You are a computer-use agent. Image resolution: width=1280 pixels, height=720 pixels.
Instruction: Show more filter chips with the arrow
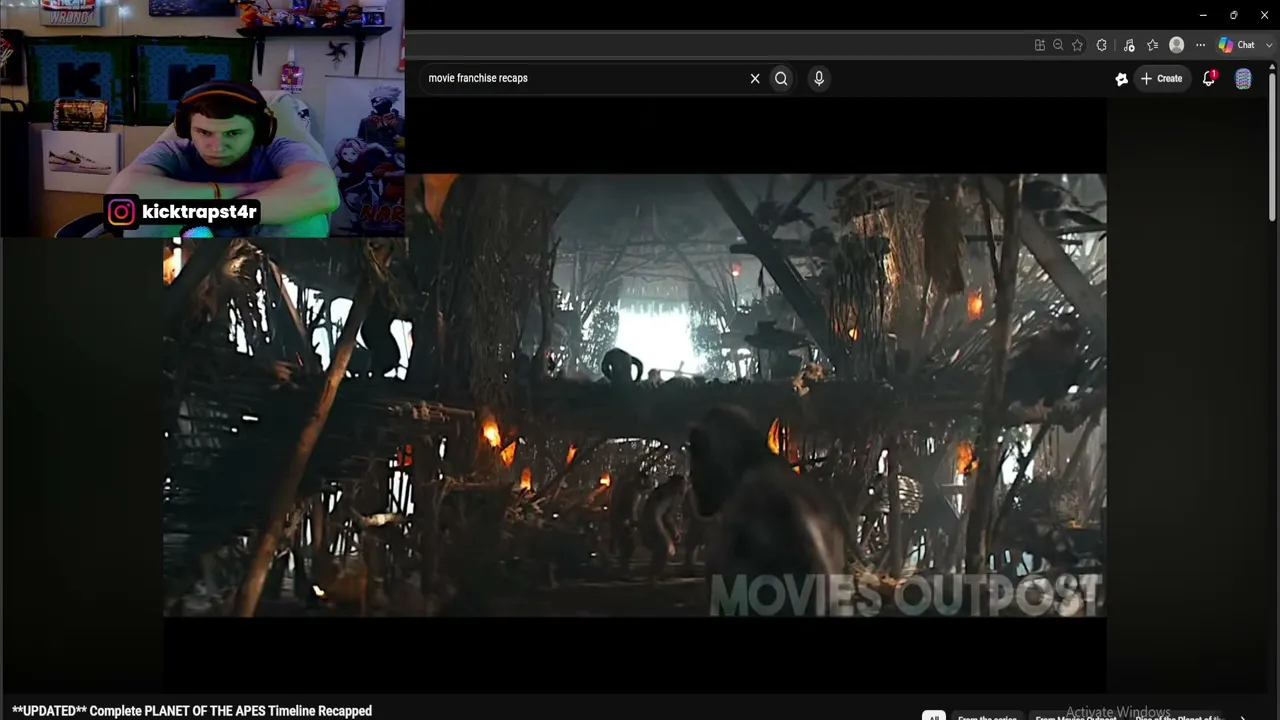[x=1242, y=716]
